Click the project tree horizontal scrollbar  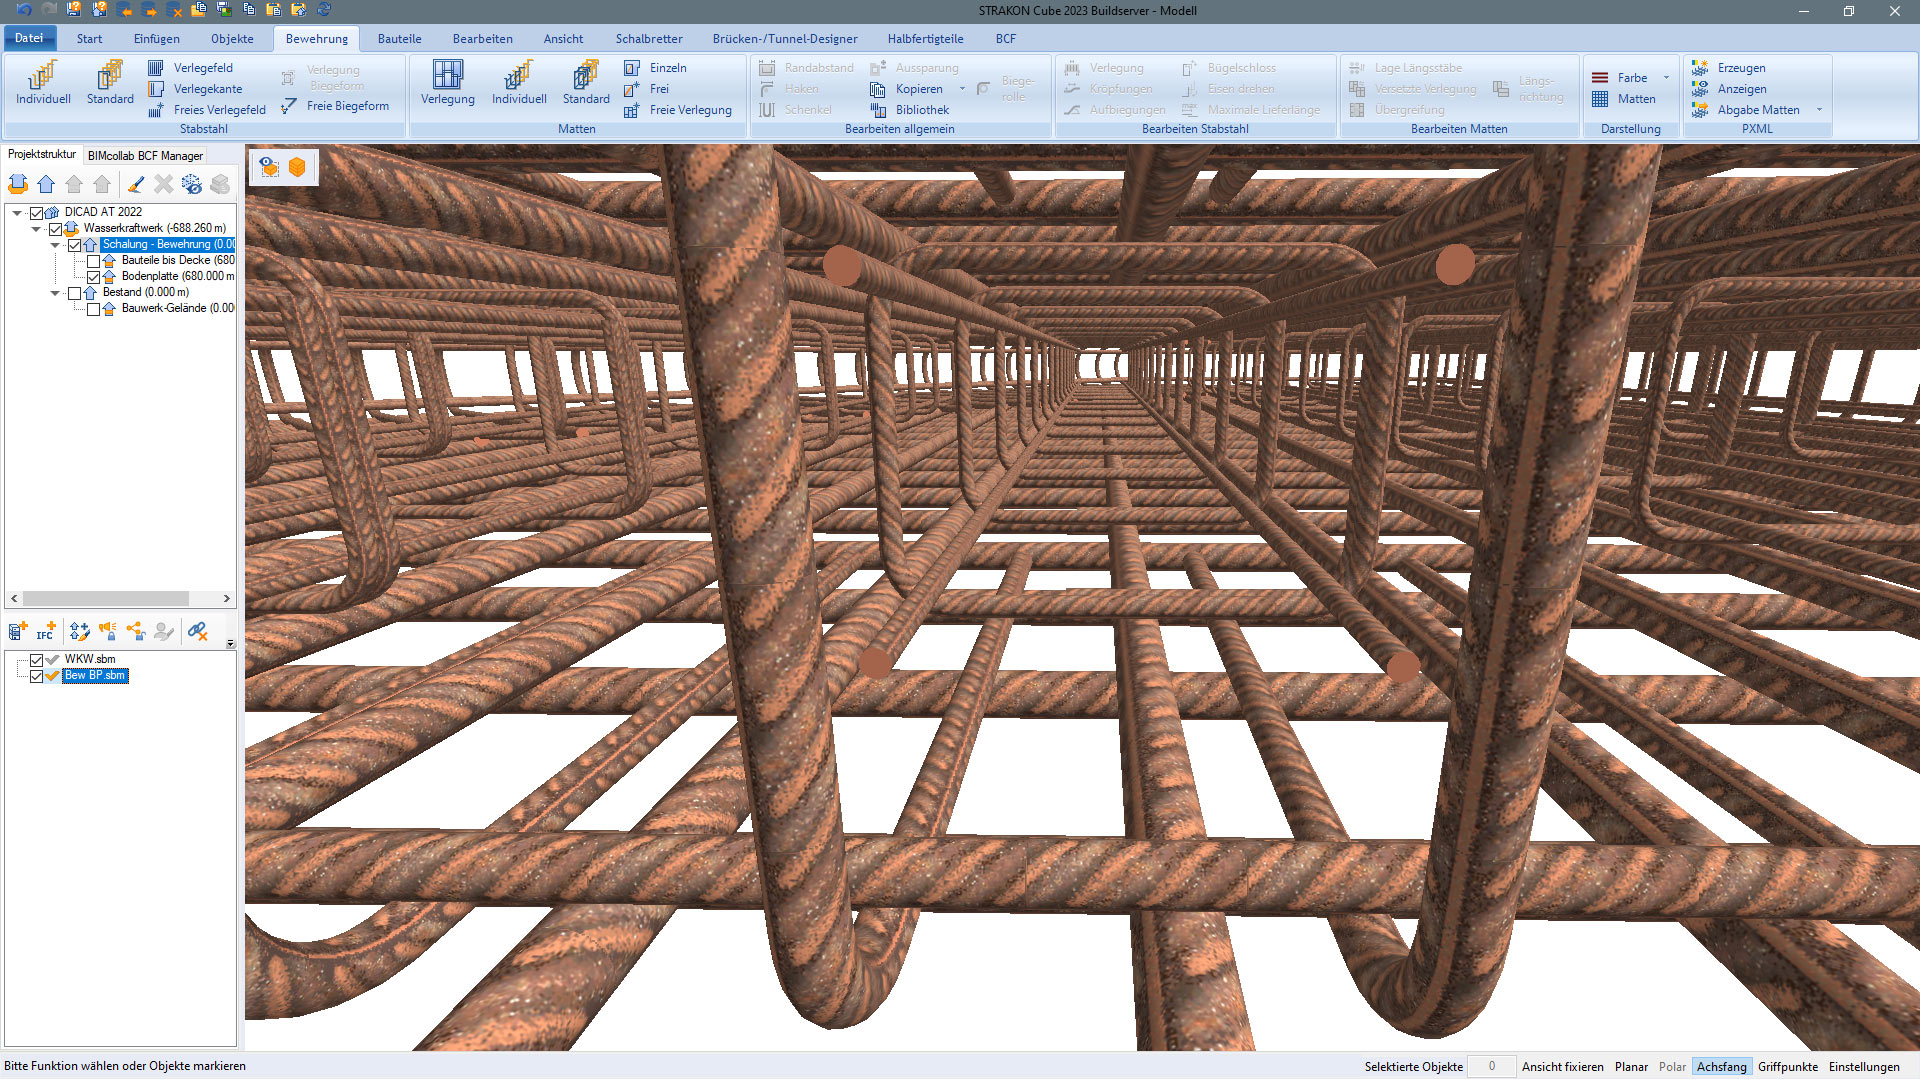coord(106,599)
